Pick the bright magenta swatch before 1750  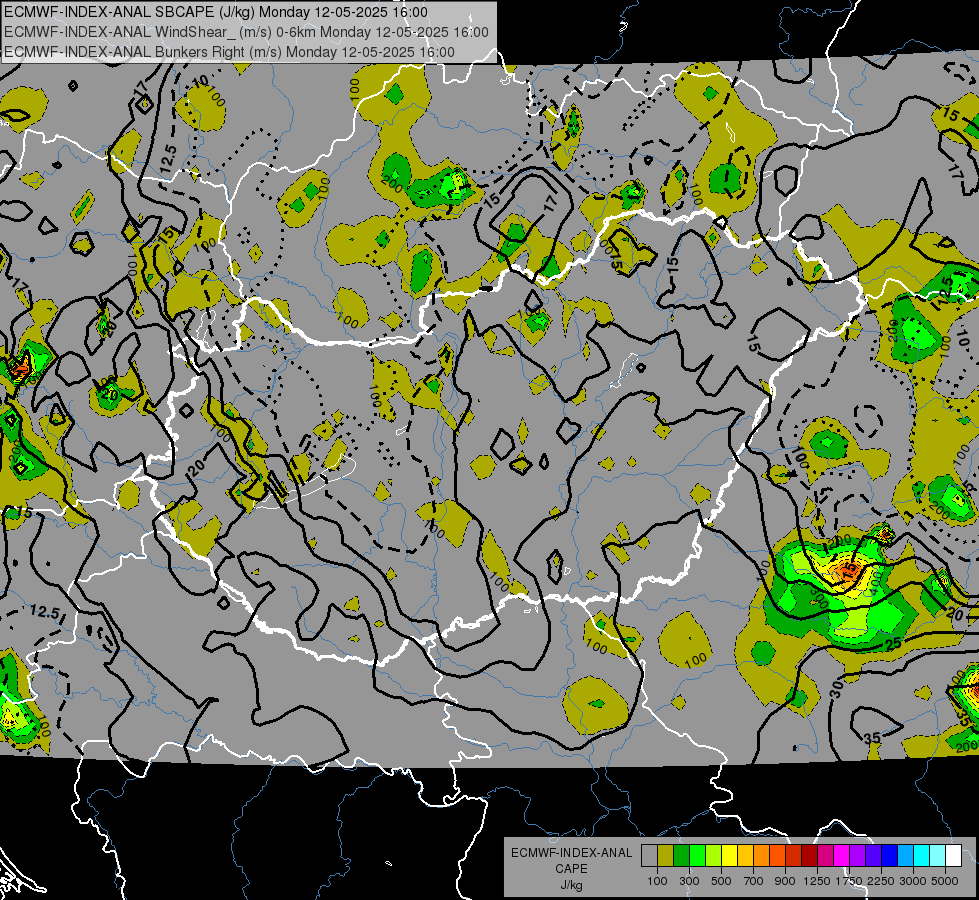(x=841, y=856)
